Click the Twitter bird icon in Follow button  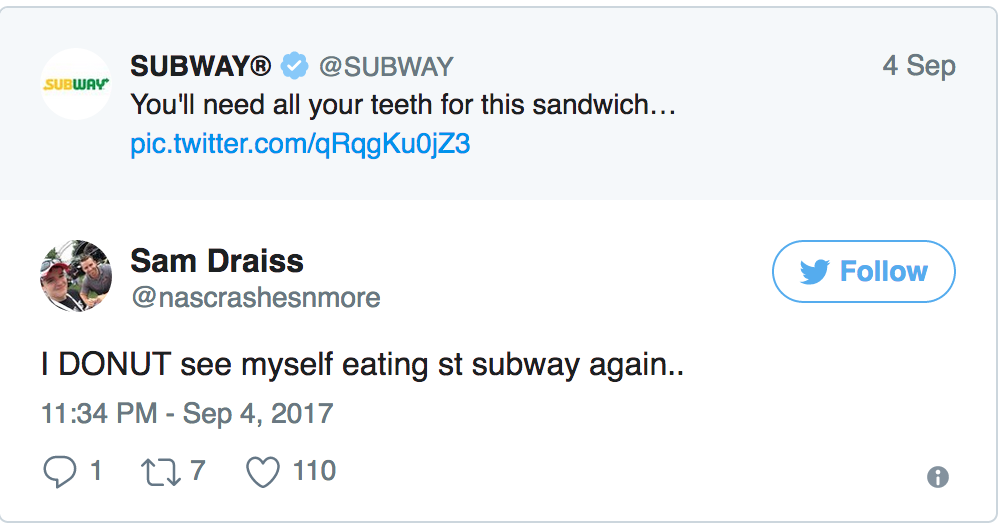[815, 272]
